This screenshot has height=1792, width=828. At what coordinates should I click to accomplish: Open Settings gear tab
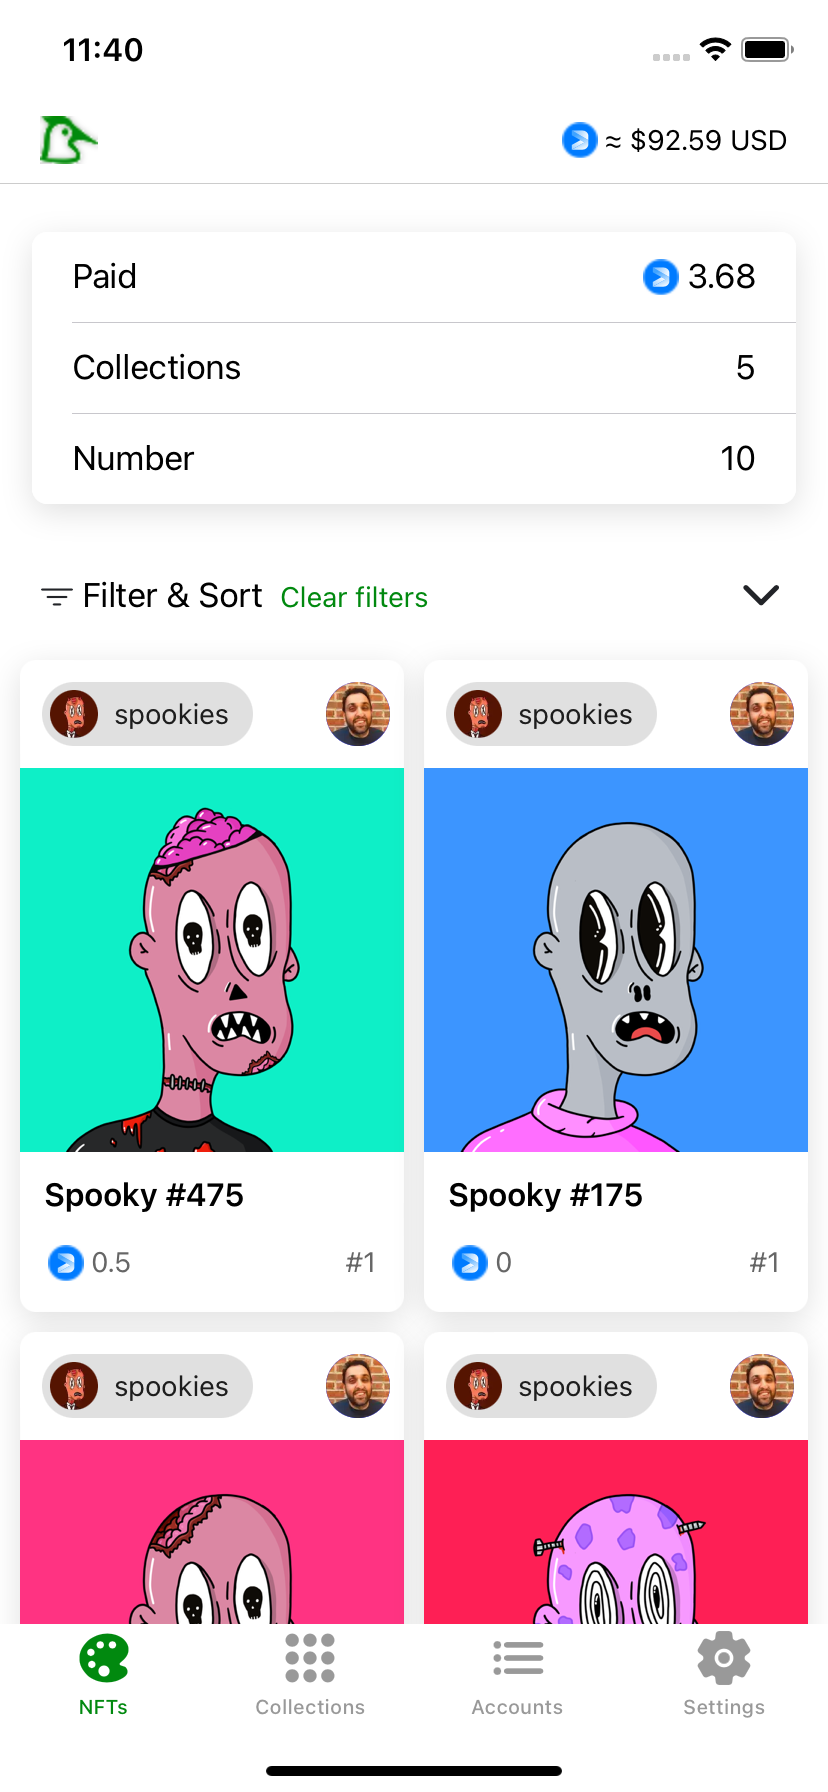tap(724, 1673)
